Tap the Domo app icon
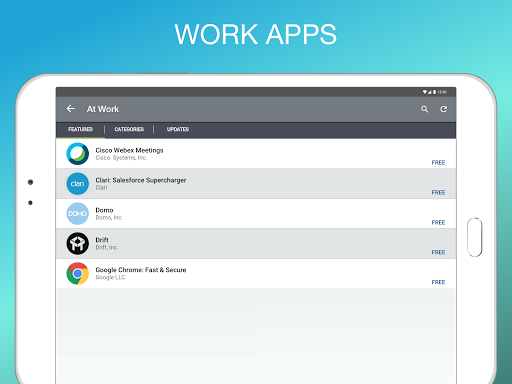Image resolution: width=512 pixels, height=384 pixels. click(78, 214)
